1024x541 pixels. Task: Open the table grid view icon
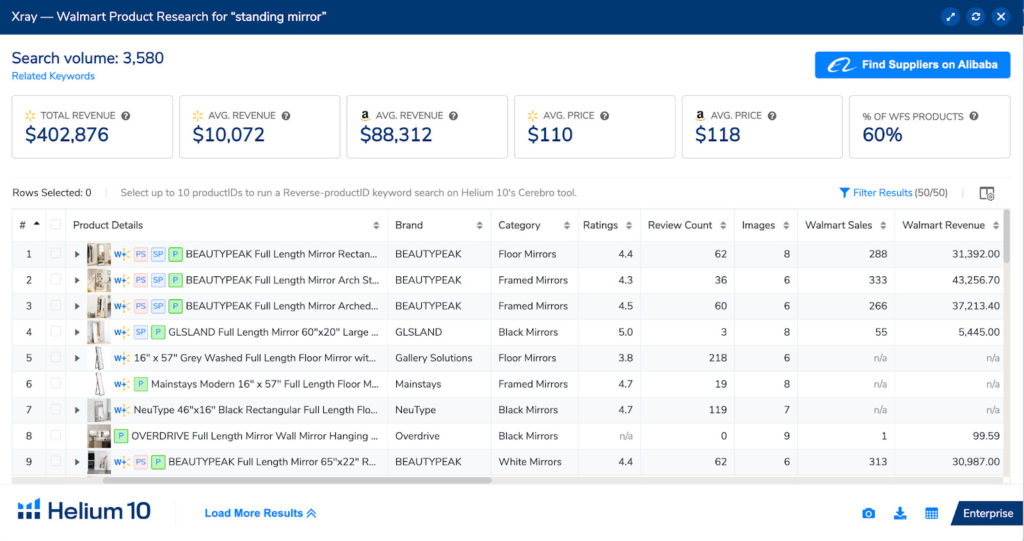[931, 513]
